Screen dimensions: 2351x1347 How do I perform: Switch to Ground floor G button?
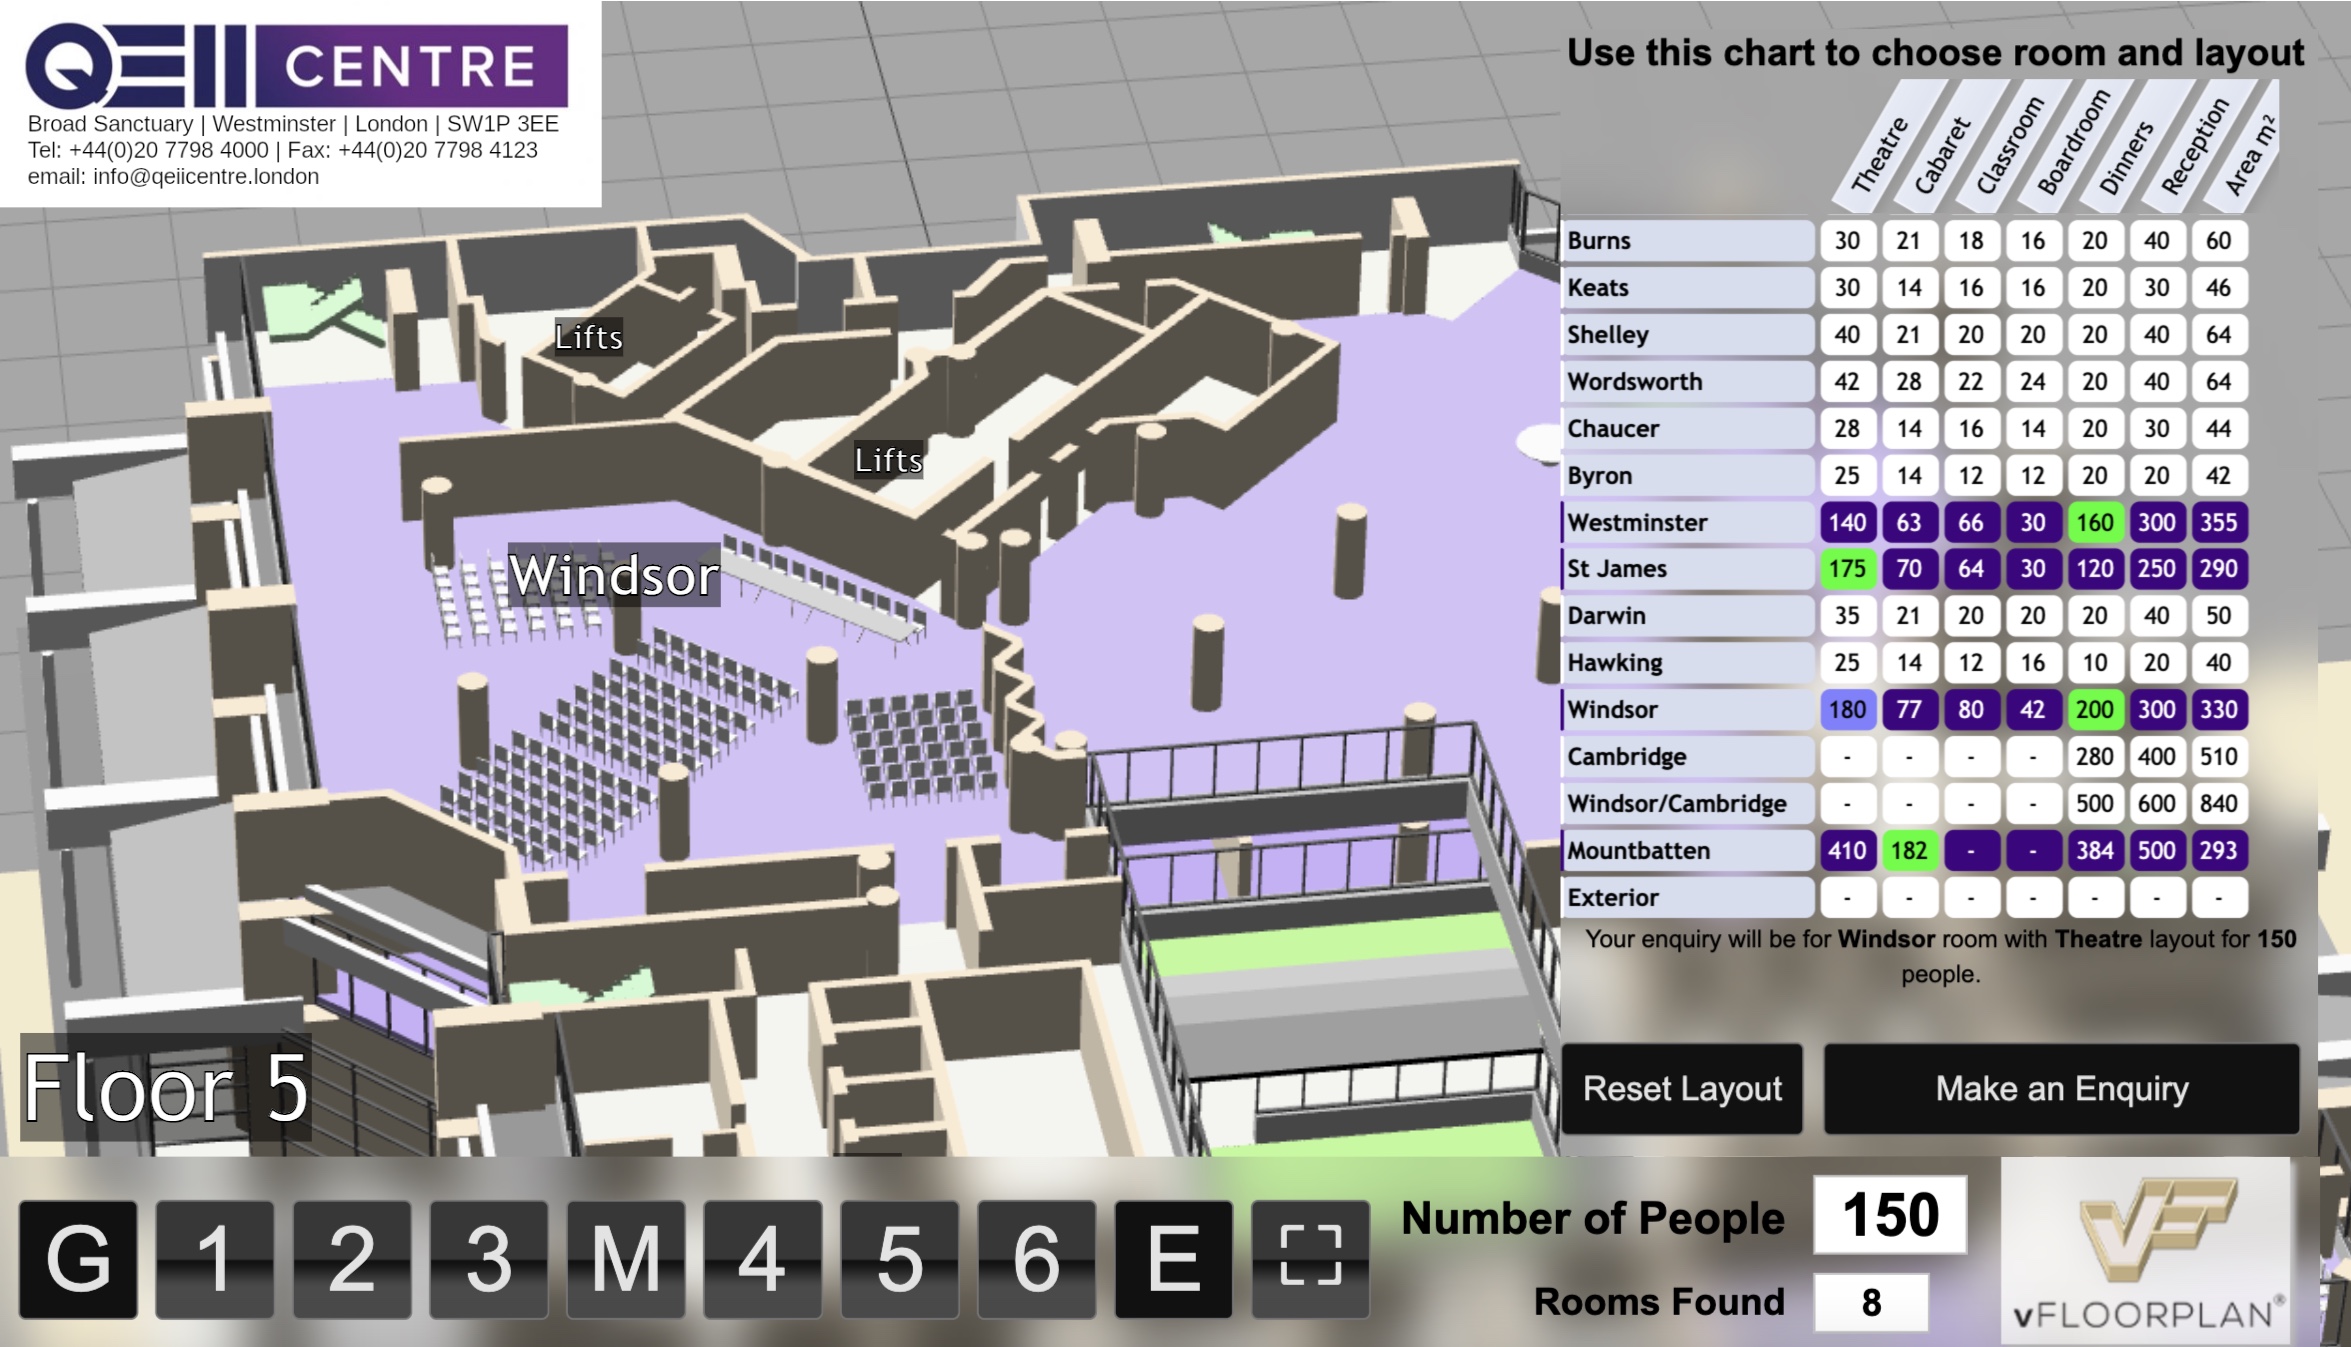click(x=78, y=1257)
